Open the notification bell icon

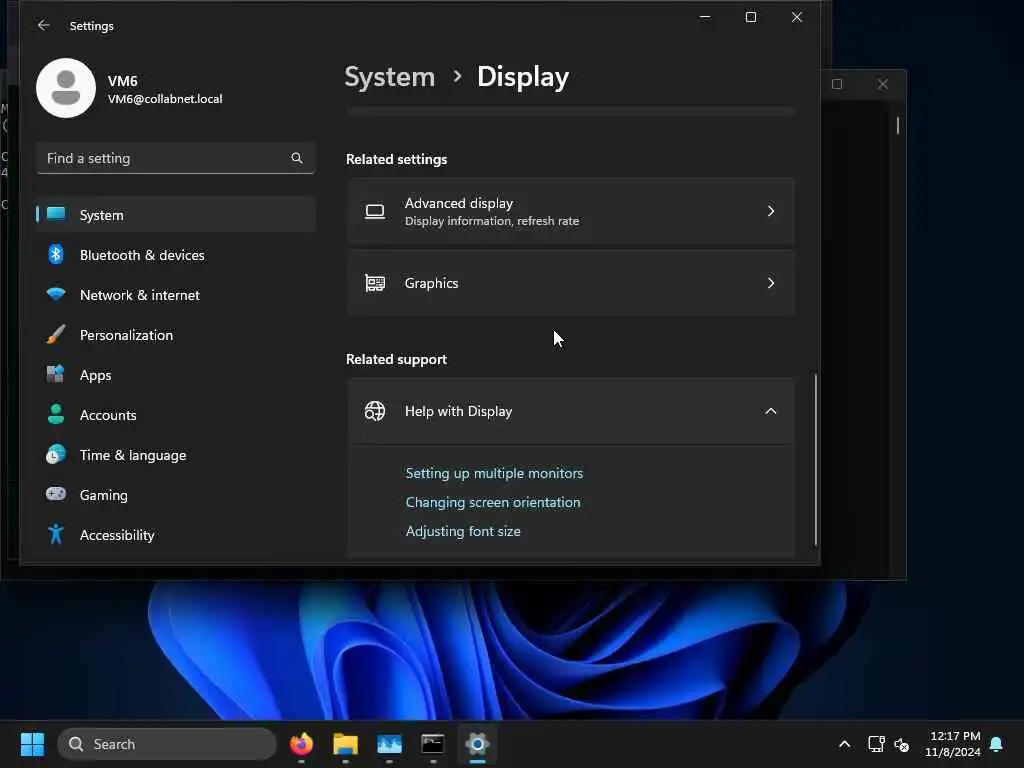[x=996, y=744]
